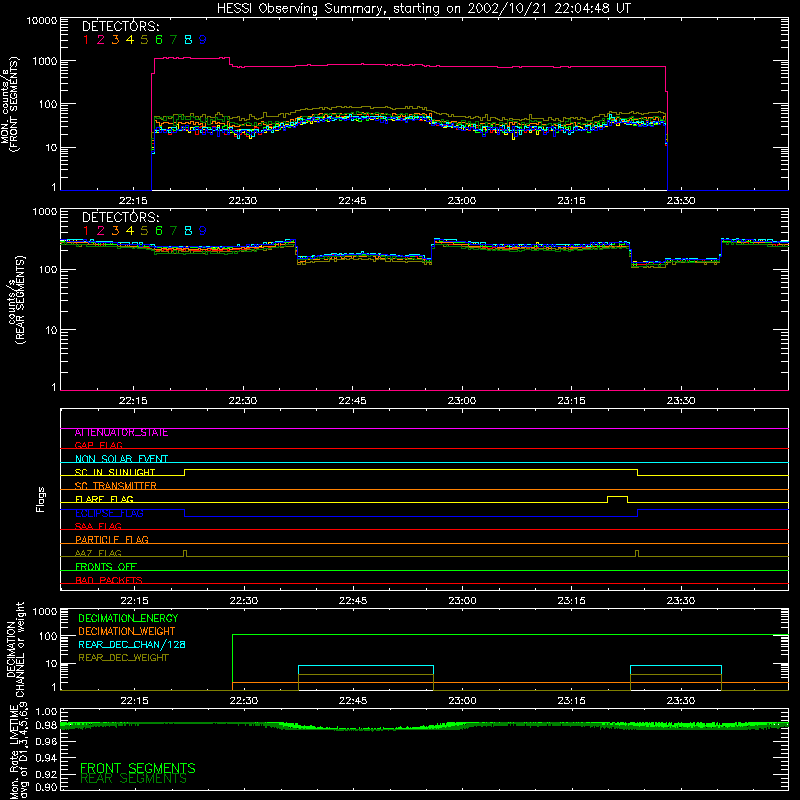Select detector 4 number in front segments legend

tap(130, 40)
